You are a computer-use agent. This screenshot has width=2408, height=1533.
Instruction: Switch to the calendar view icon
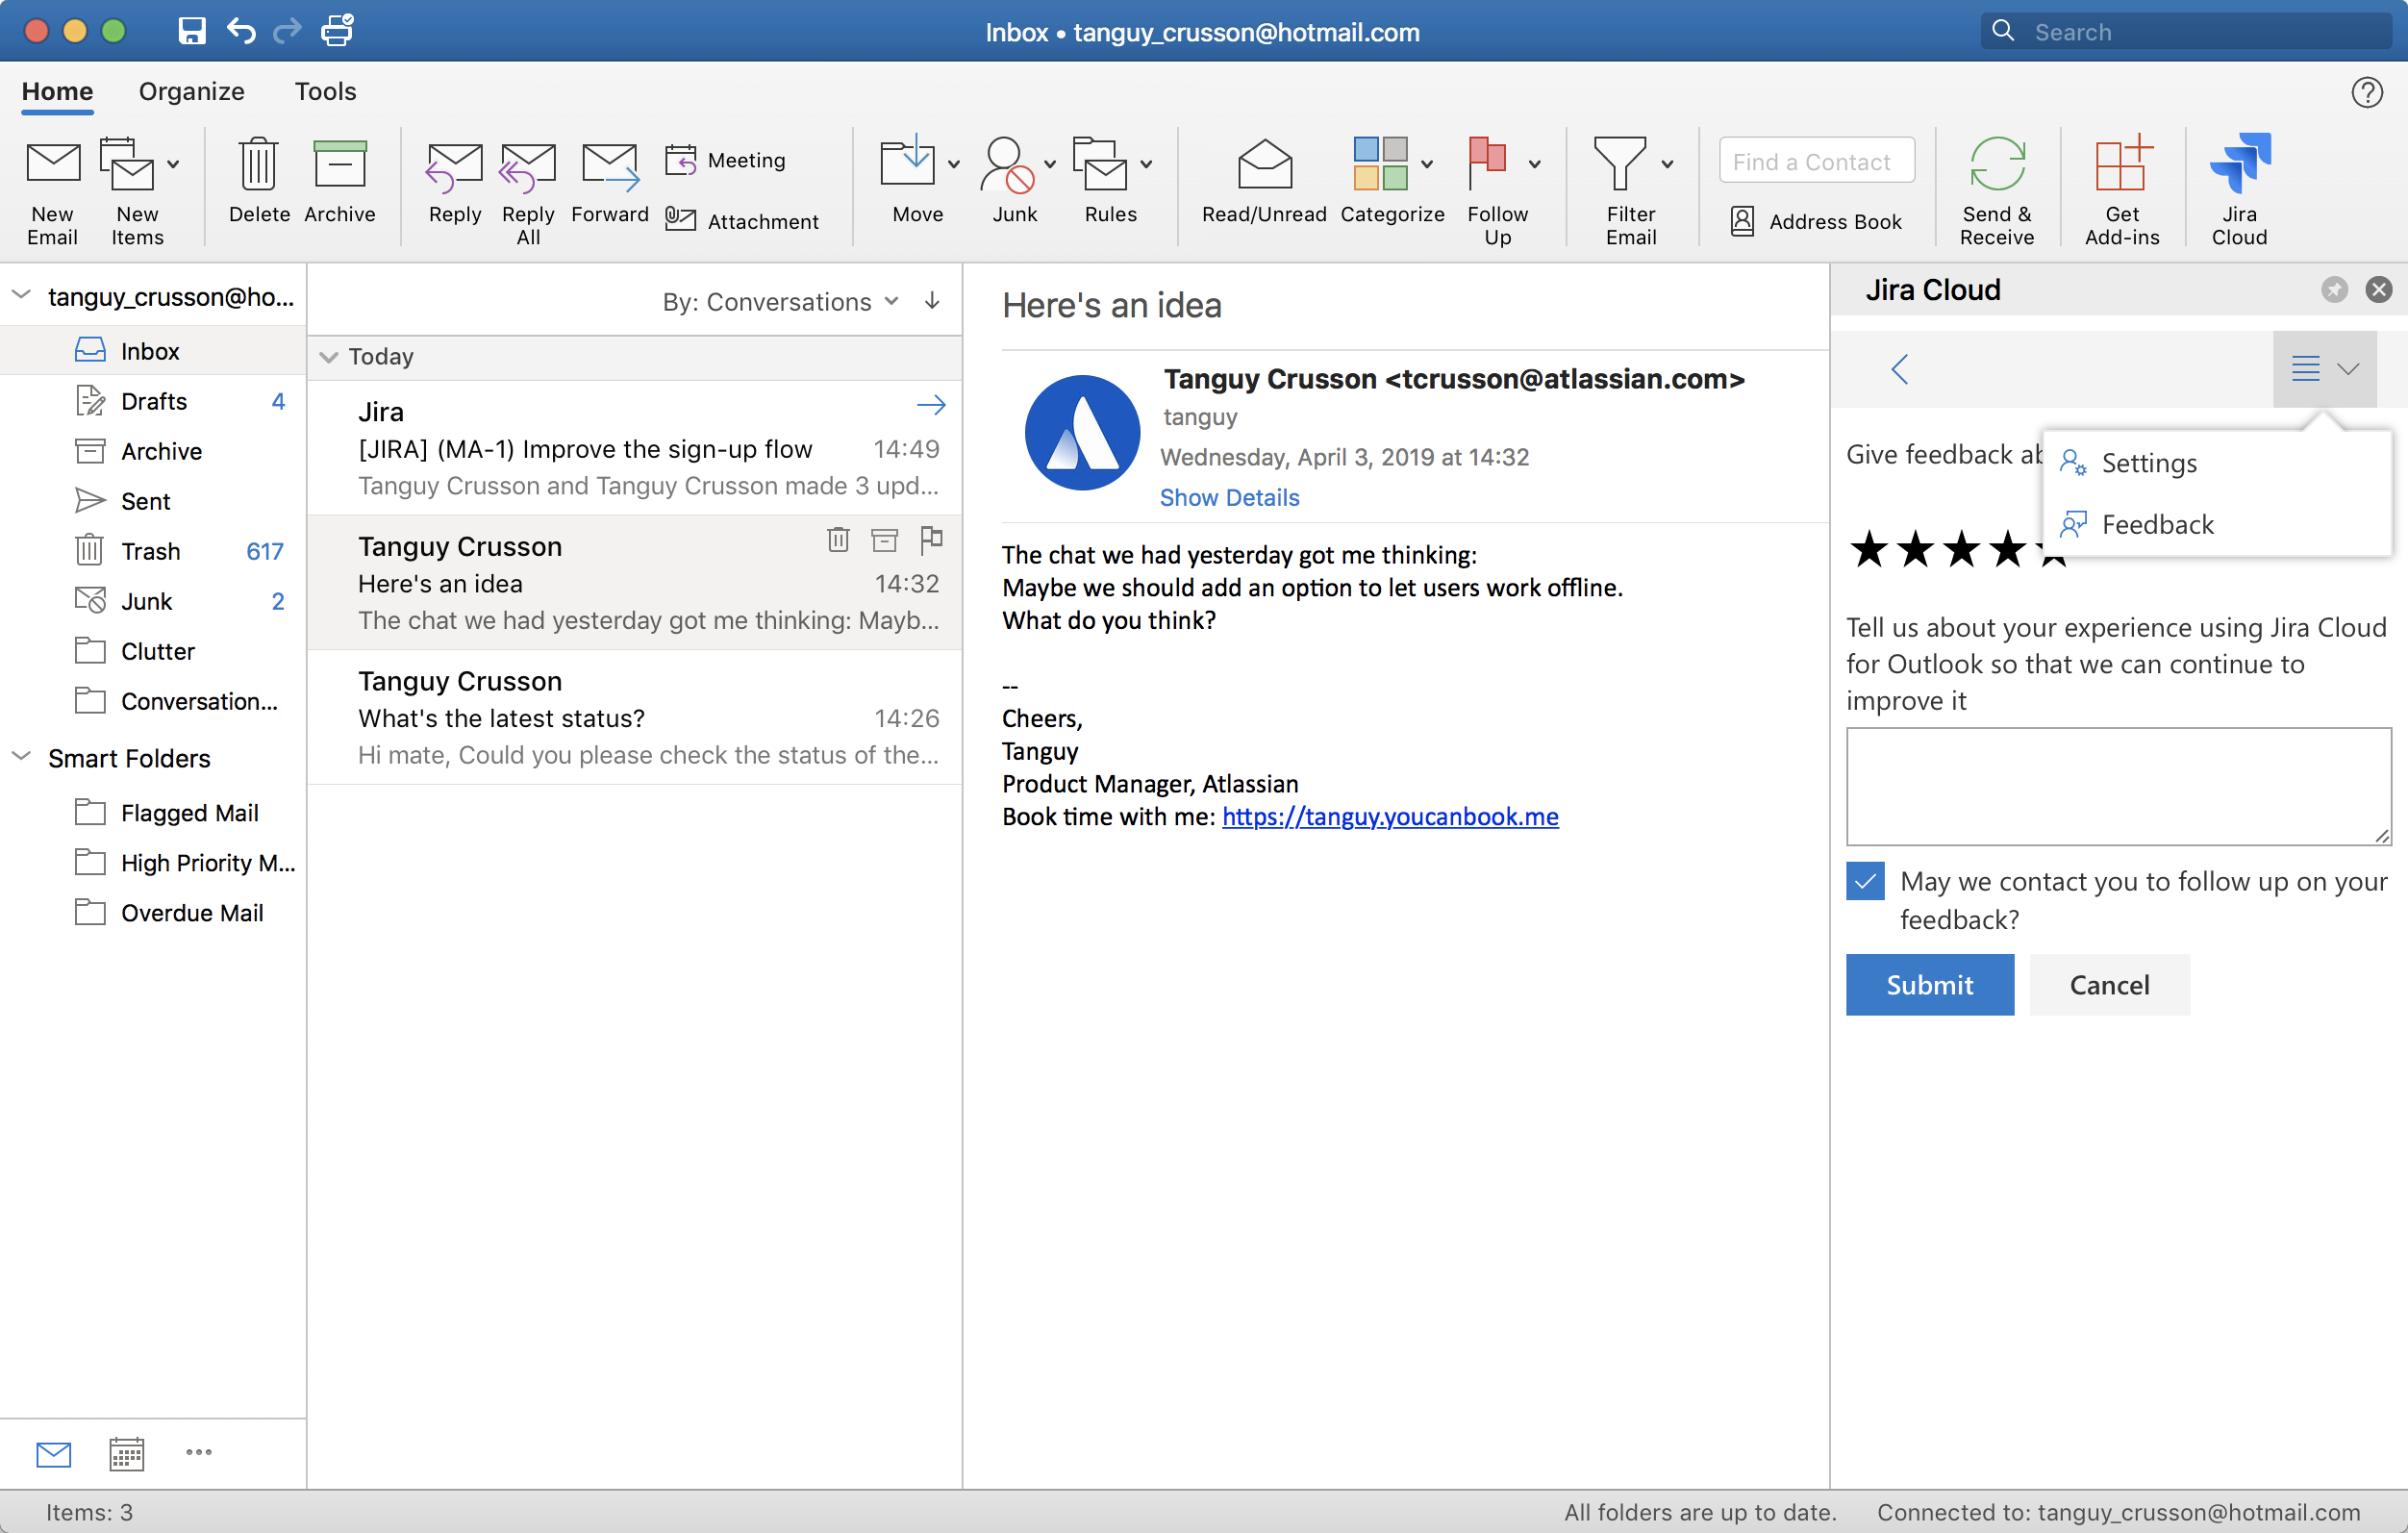click(126, 1453)
